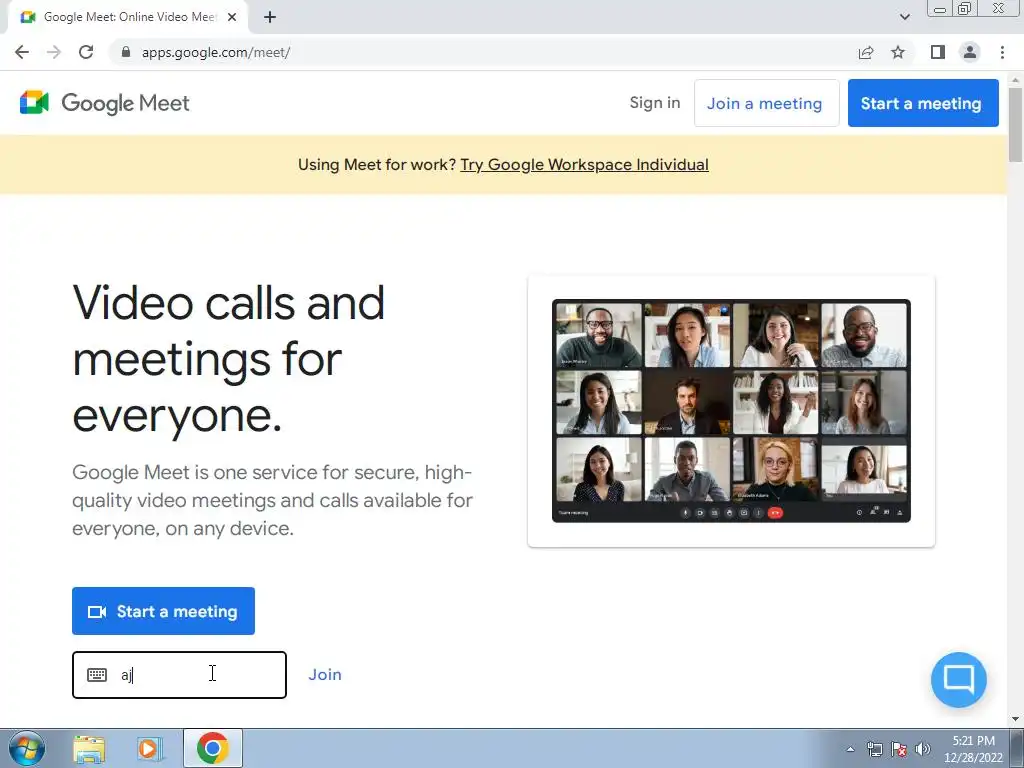Open the browser side panel icon

[938, 52]
